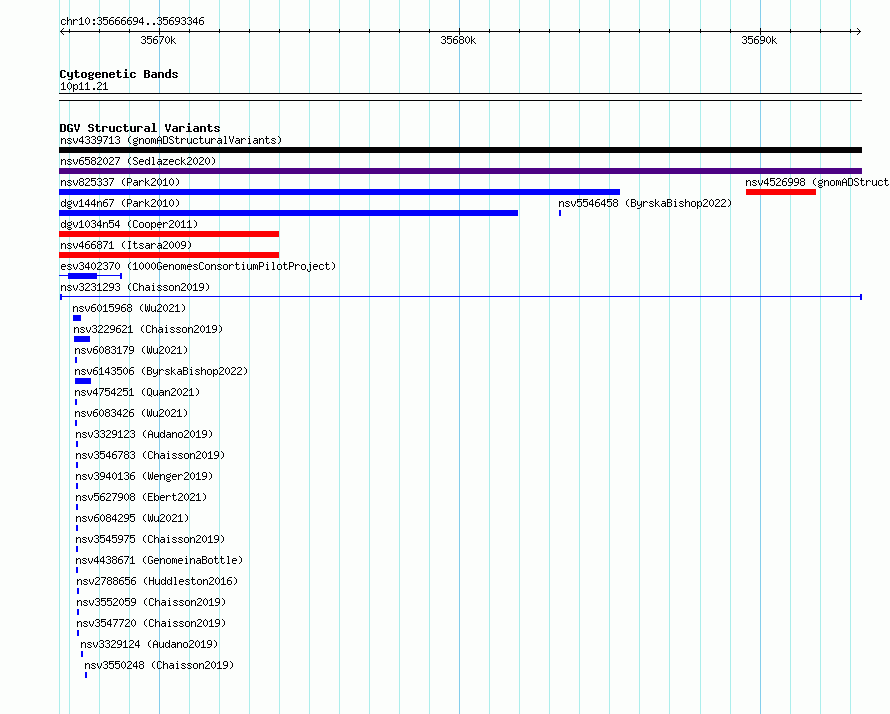Open nsv3229621 Chaisson2019 variant label

click(x=148, y=329)
